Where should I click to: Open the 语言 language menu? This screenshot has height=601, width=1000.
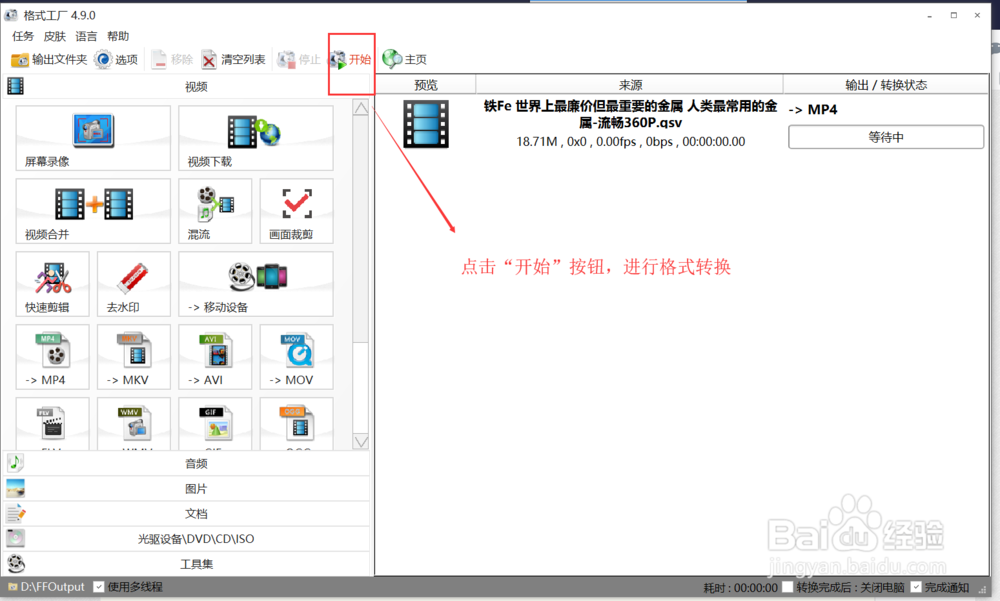pyautogui.click(x=86, y=36)
